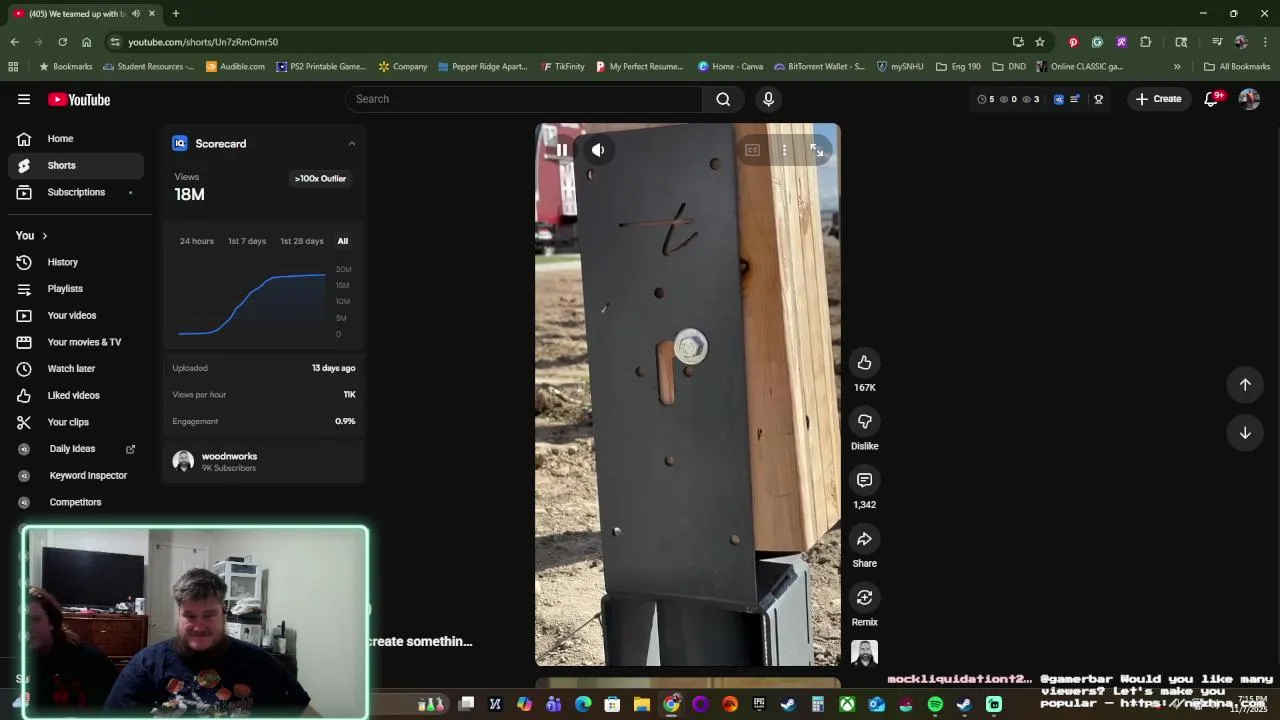Screen dimensions: 1280x720
Task: Mute the Shorts video volume
Action: tap(598, 150)
